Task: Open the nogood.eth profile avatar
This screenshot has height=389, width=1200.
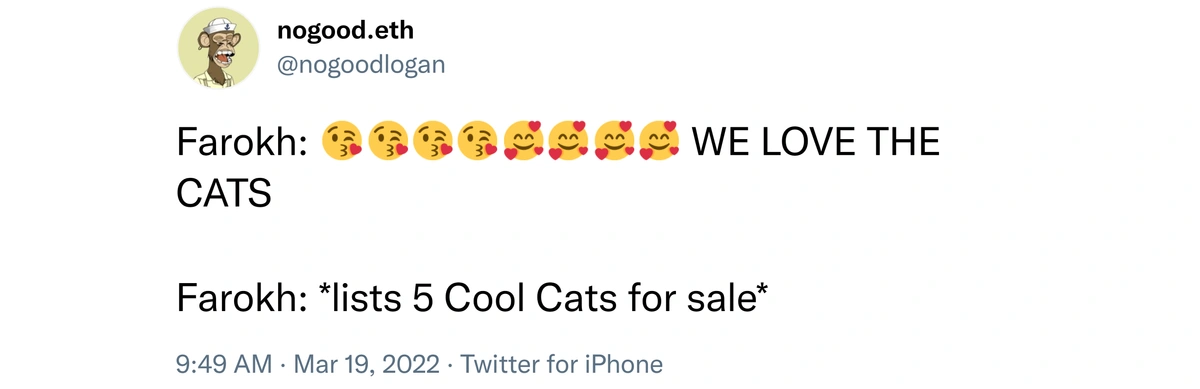Action: tap(219, 53)
